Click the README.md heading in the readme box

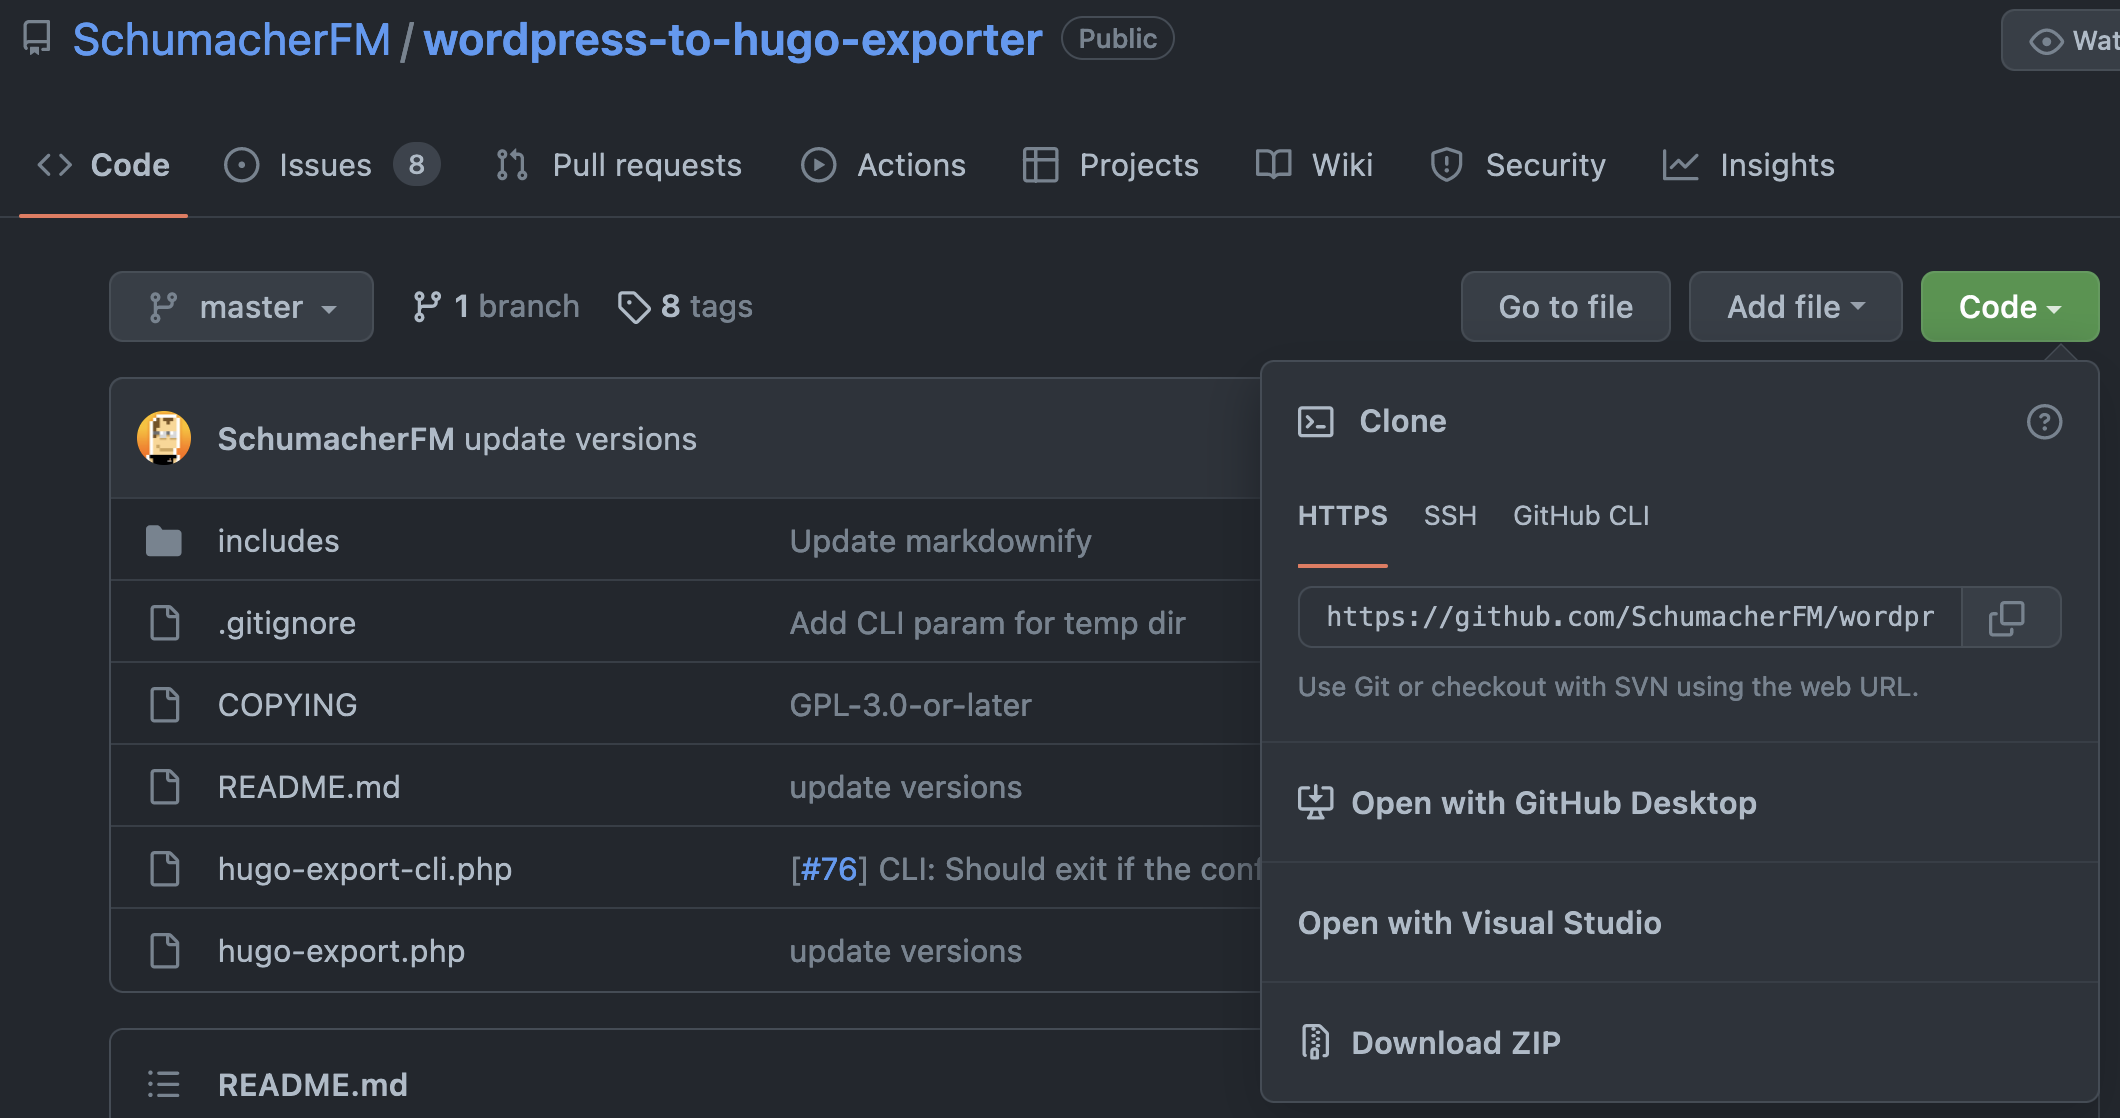pyautogui.click(x=312, y=1085)
